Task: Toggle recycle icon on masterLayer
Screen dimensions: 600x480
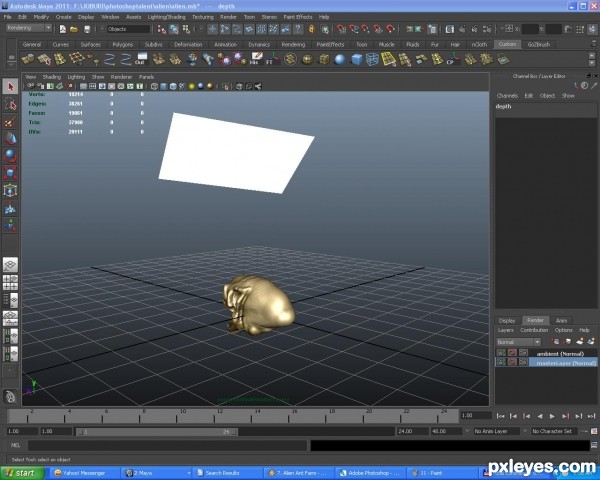Action: click(512, 362)
